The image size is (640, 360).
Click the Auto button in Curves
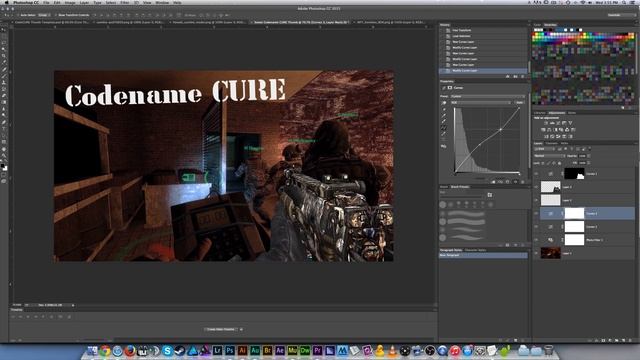[519, 102]
